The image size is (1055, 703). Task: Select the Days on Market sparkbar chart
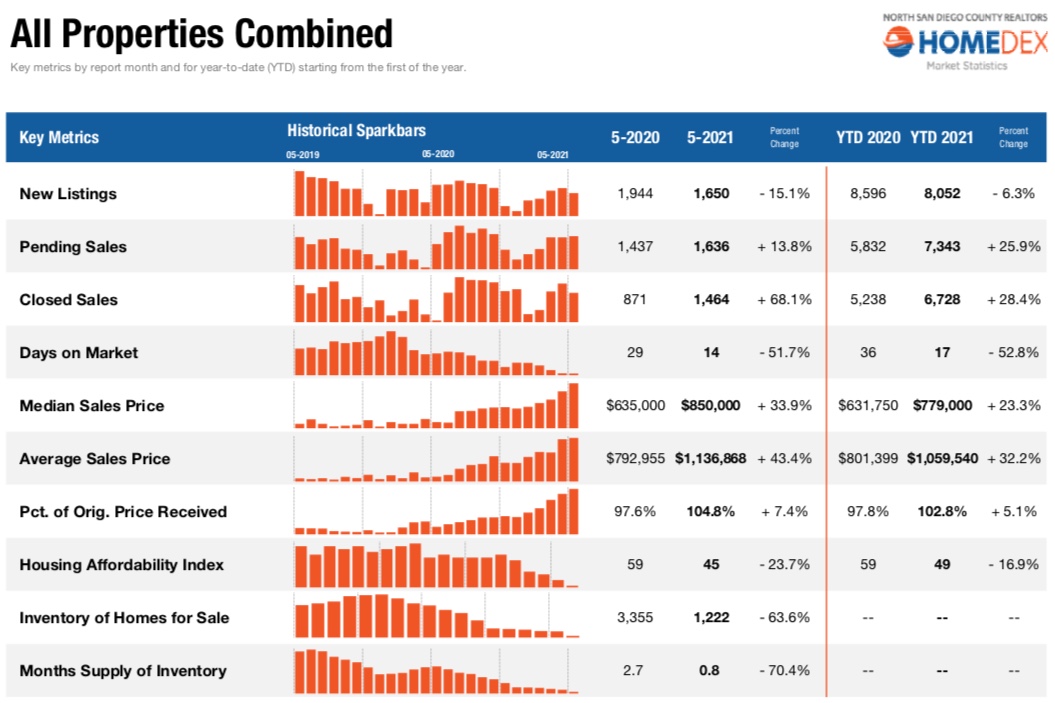pos(436,352)
